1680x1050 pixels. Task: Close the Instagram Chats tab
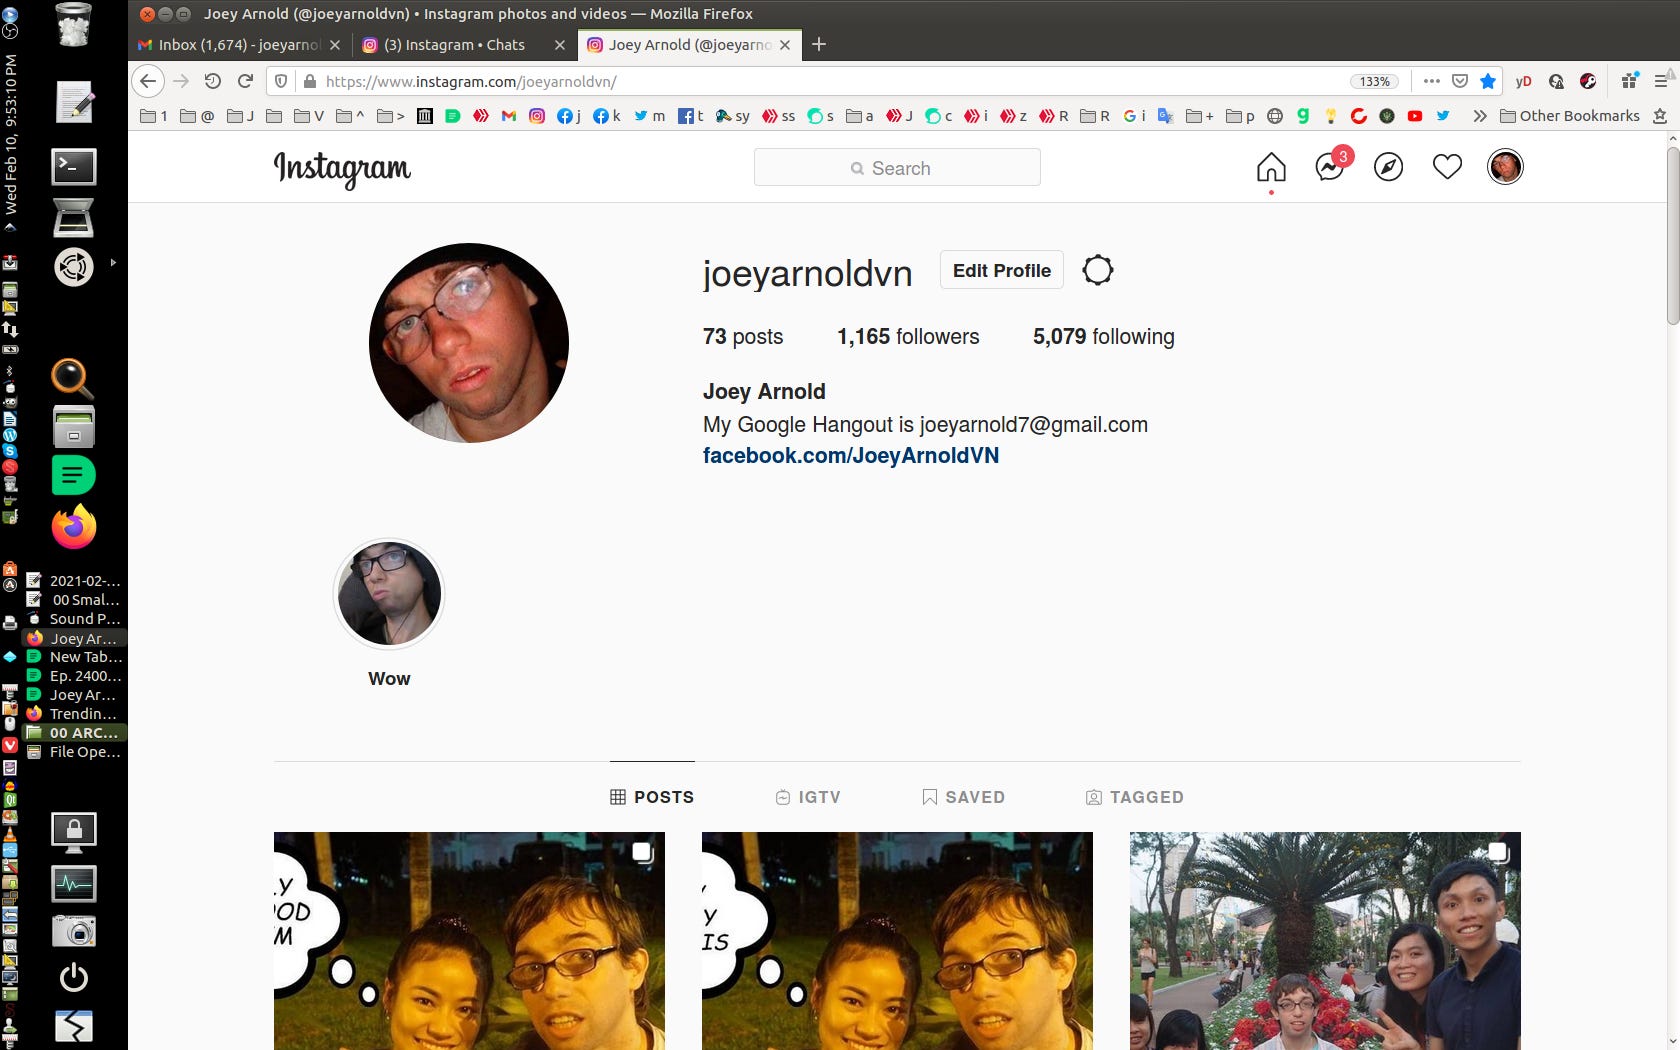coord(560,45)
